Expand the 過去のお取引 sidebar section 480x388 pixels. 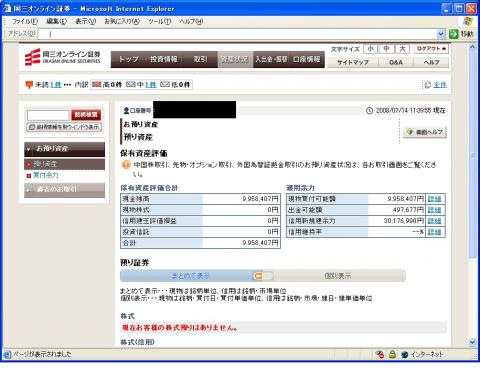64,190
